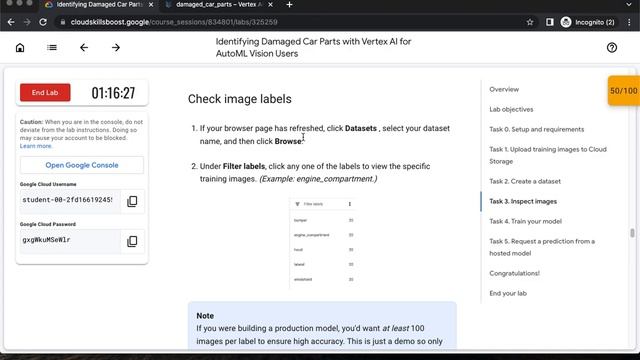Image resolution: width=640 pixels, height=360 pixels.
Task: Open the browser side panel icon
Action: pyautogui.click(x=549, y=22)
